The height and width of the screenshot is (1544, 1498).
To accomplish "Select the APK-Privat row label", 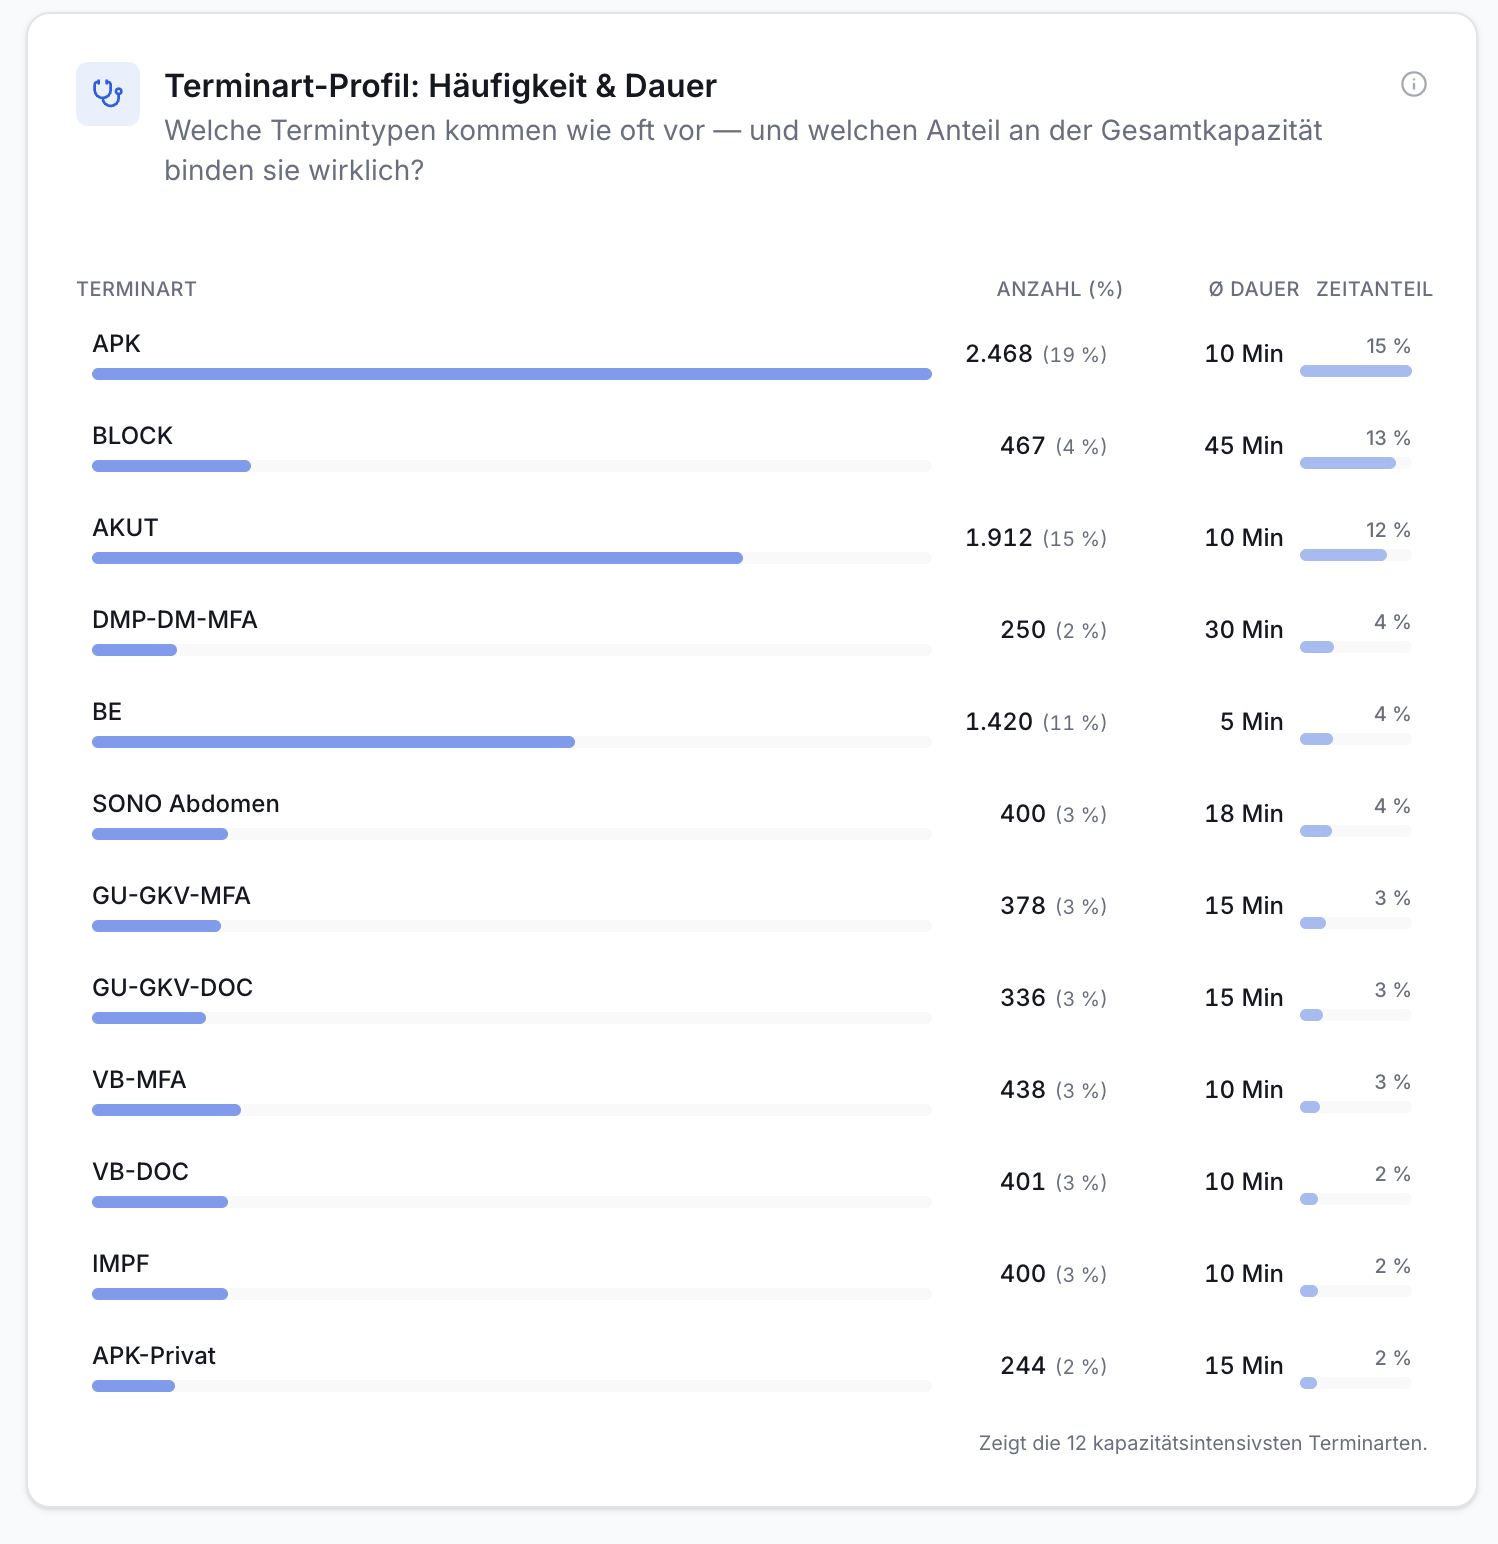I will point(154,1356).
